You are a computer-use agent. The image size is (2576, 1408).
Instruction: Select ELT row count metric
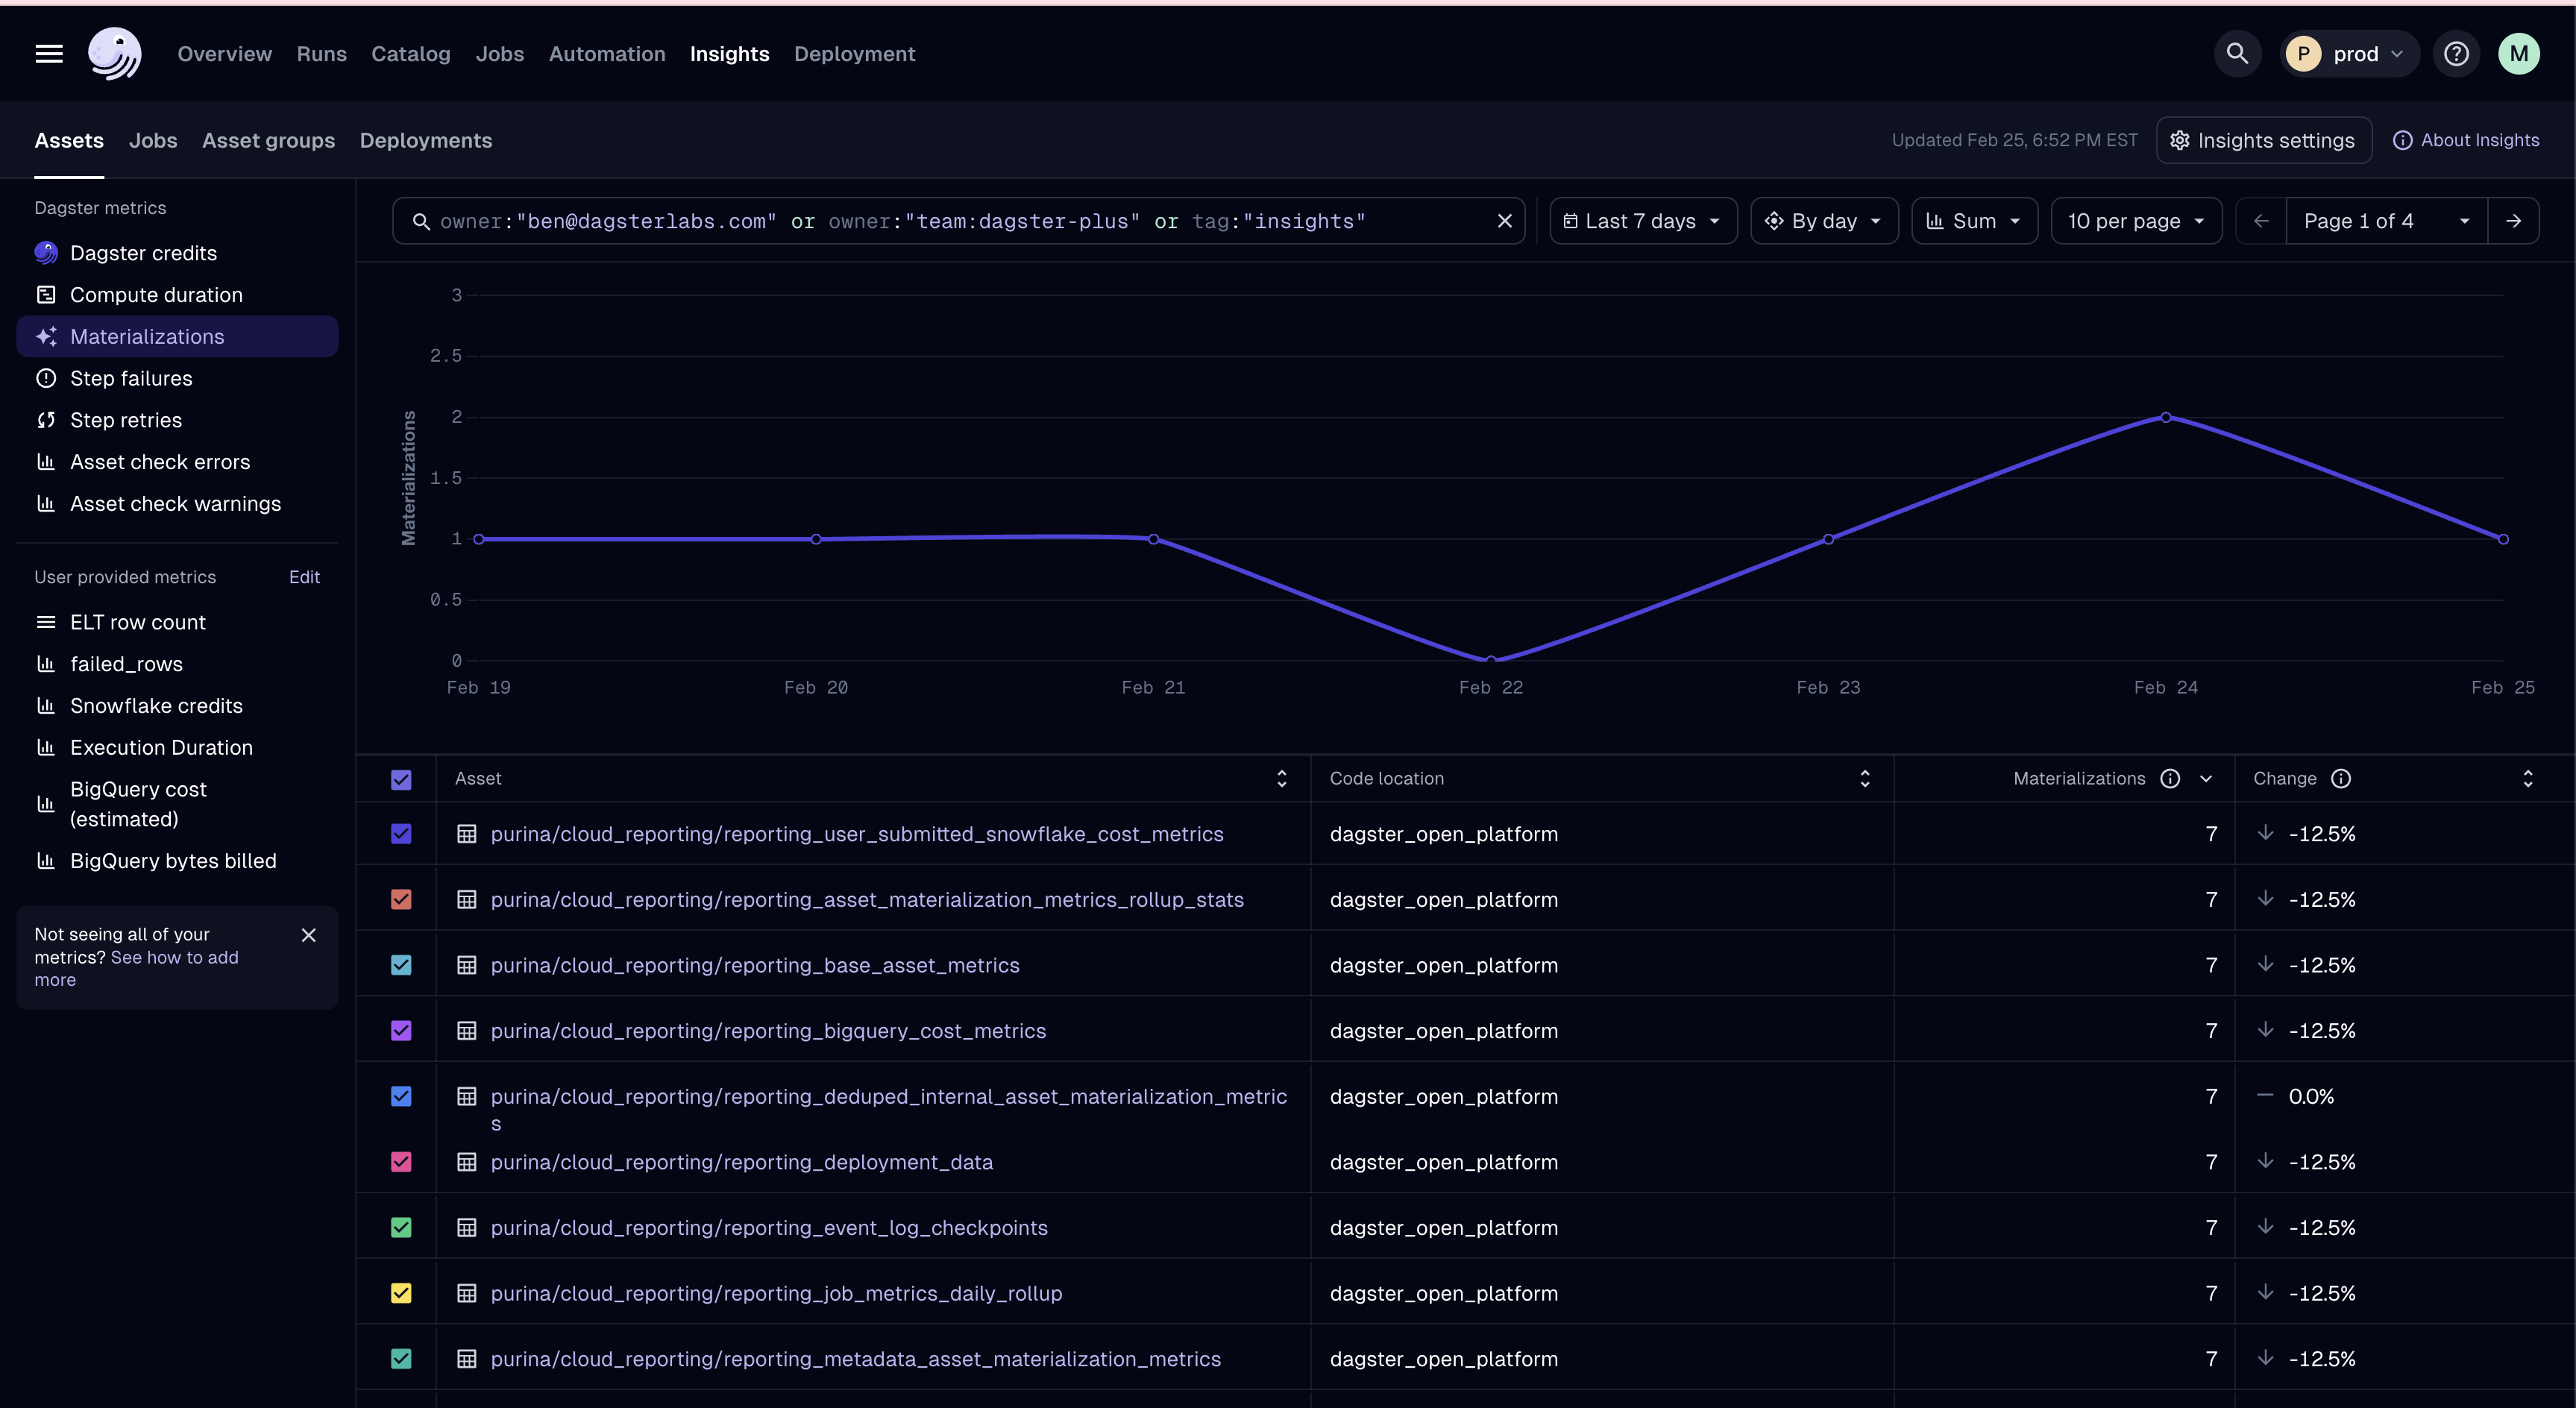click(177, 622)
